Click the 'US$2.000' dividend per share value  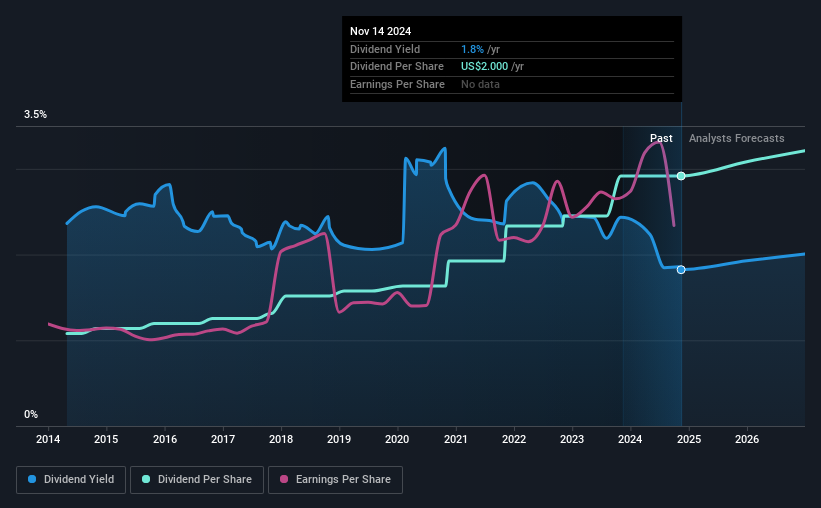point(484,67)
